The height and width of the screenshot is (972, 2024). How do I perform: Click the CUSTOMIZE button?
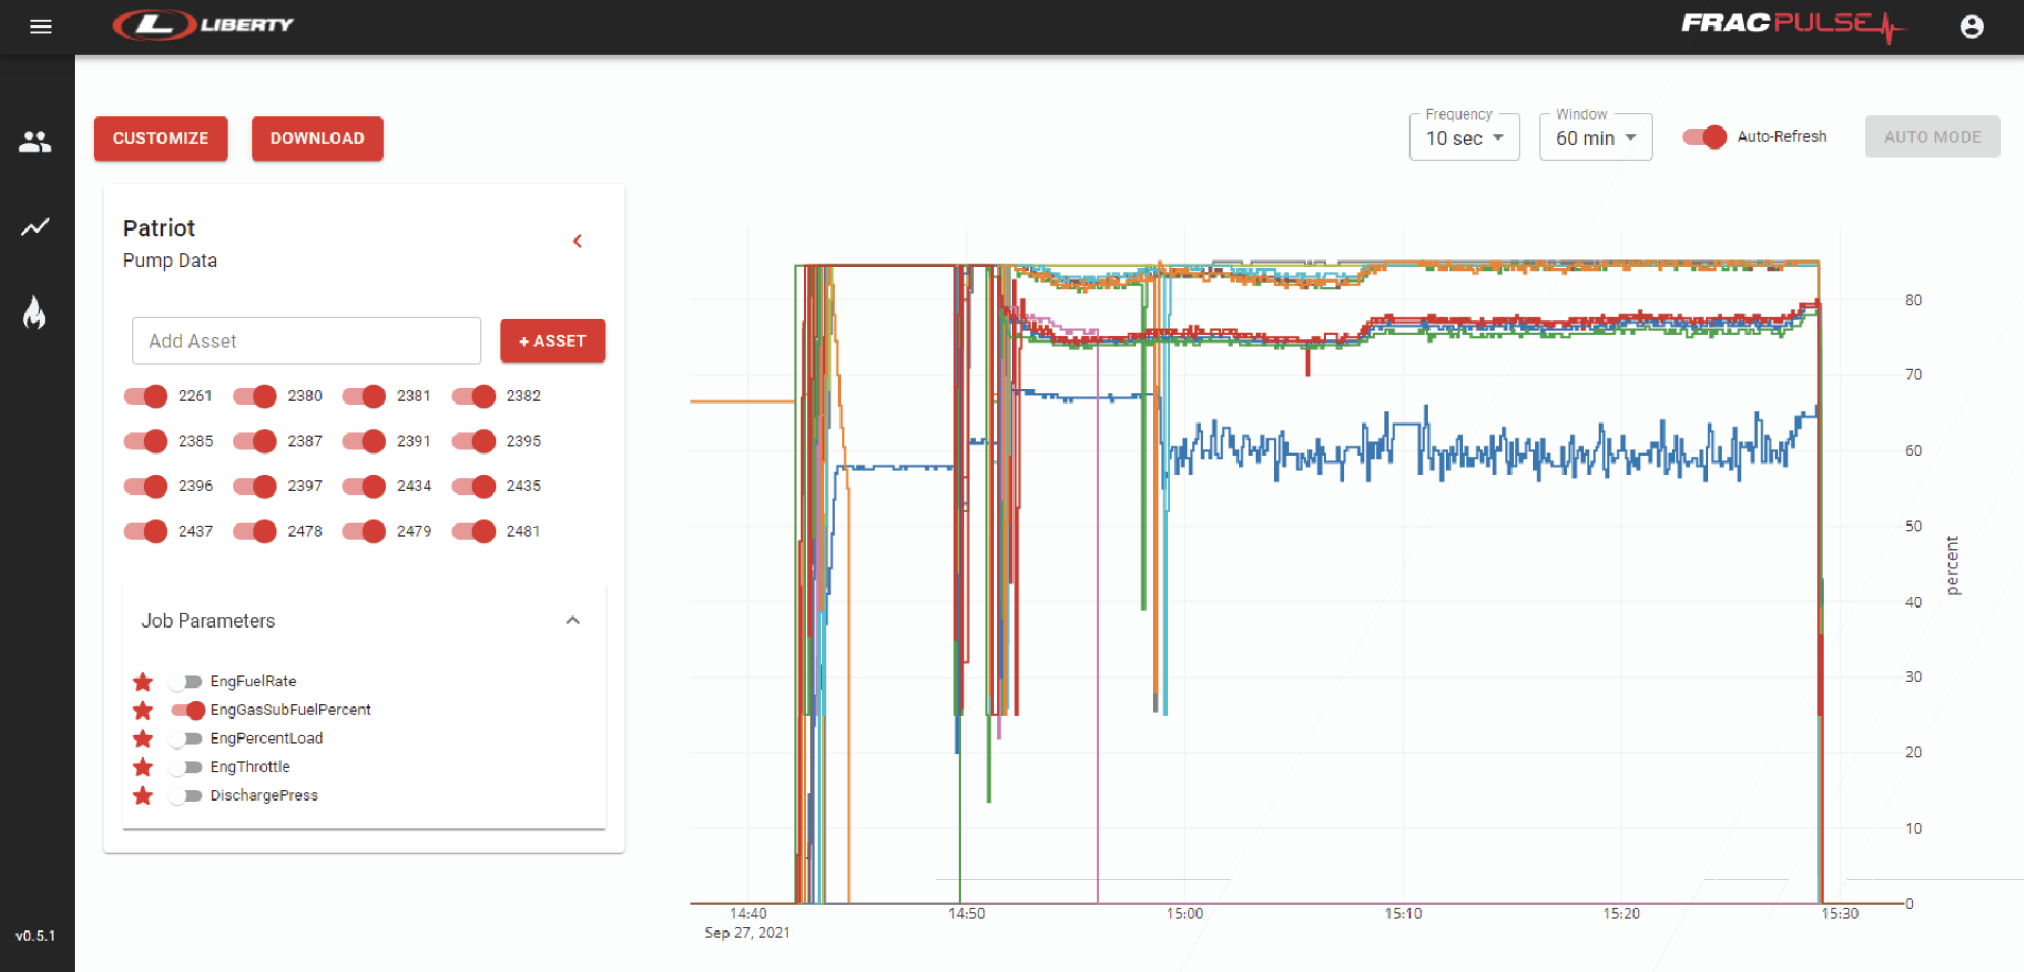pos(161,138)
